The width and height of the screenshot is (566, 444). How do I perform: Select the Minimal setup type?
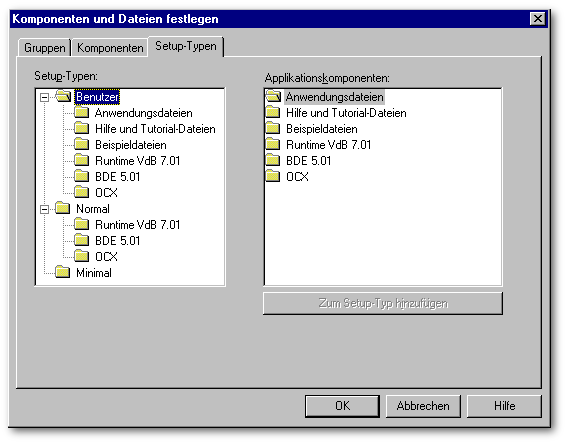point(94,273)
